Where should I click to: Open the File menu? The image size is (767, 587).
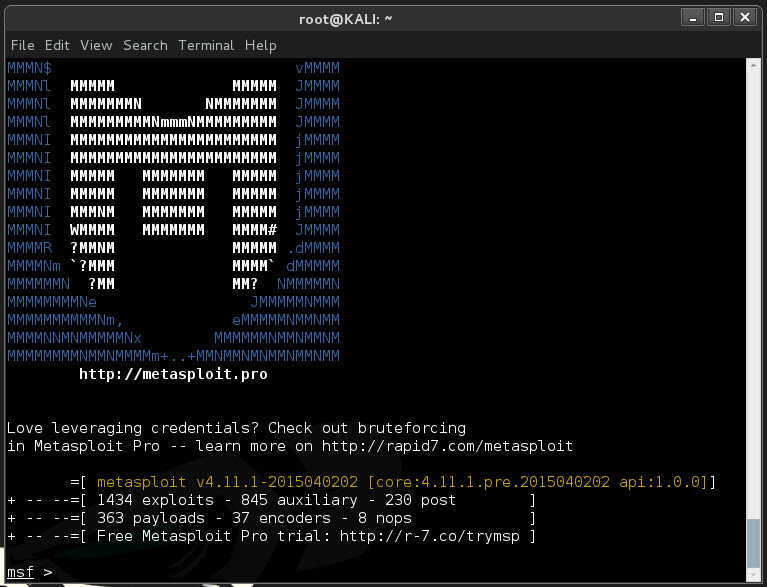pos(23,45)
